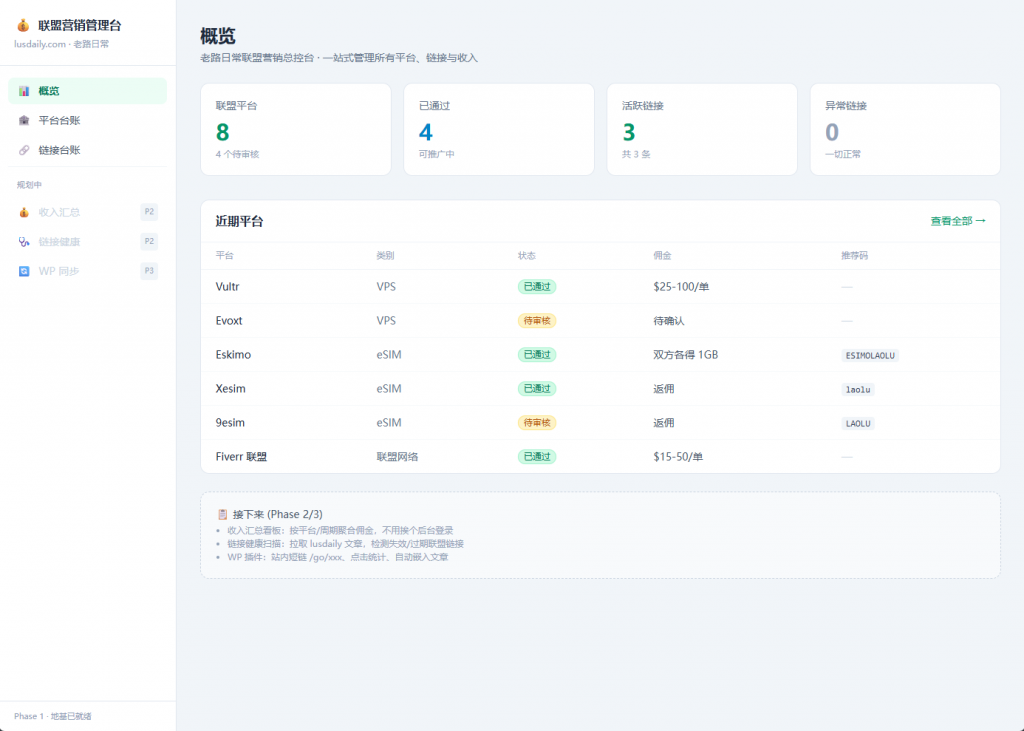The width and height of the screenshot is (1024, 731).
Task: Click the 已通过 badge in Eskimo row
Action: (x=537, y=355)
